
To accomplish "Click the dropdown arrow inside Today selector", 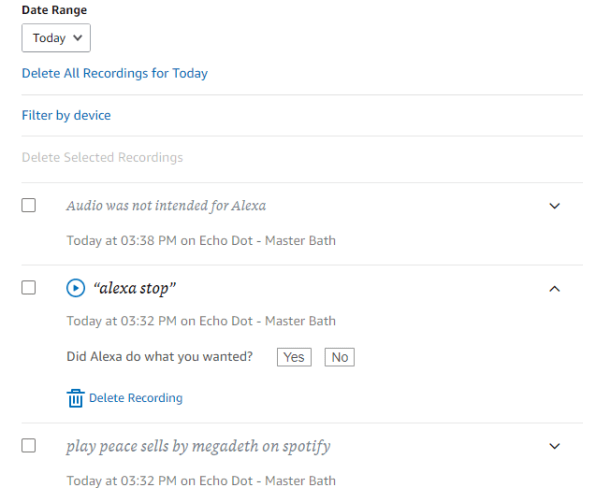I will tap(78, 38).
